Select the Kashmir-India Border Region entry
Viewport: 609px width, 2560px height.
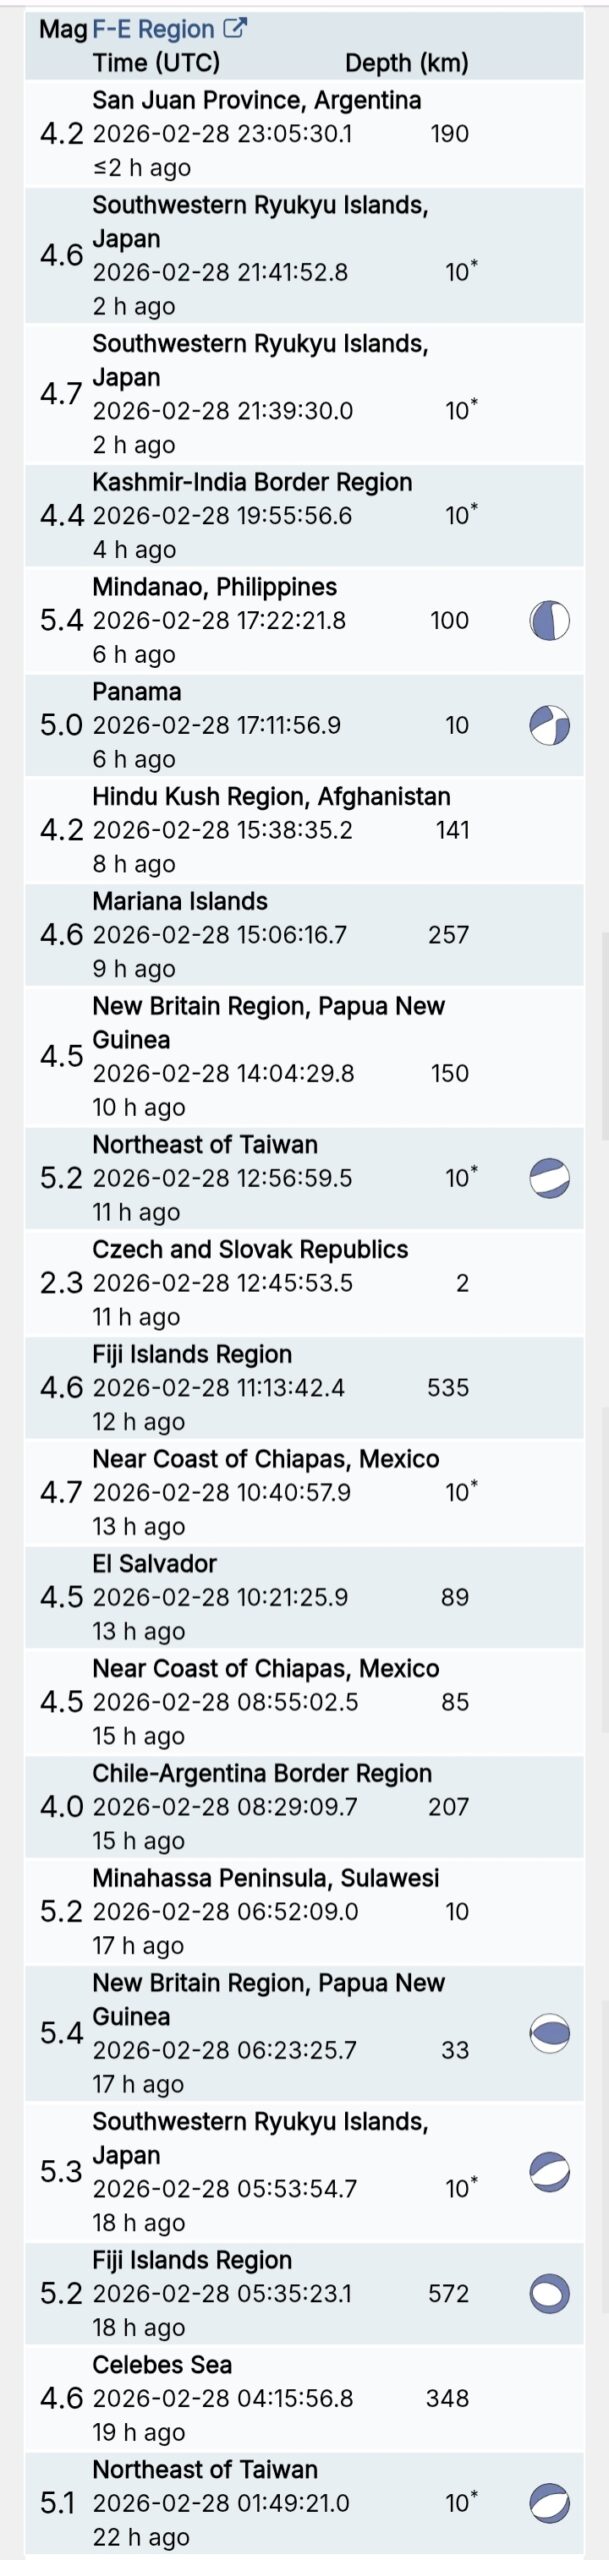[252, 482]
